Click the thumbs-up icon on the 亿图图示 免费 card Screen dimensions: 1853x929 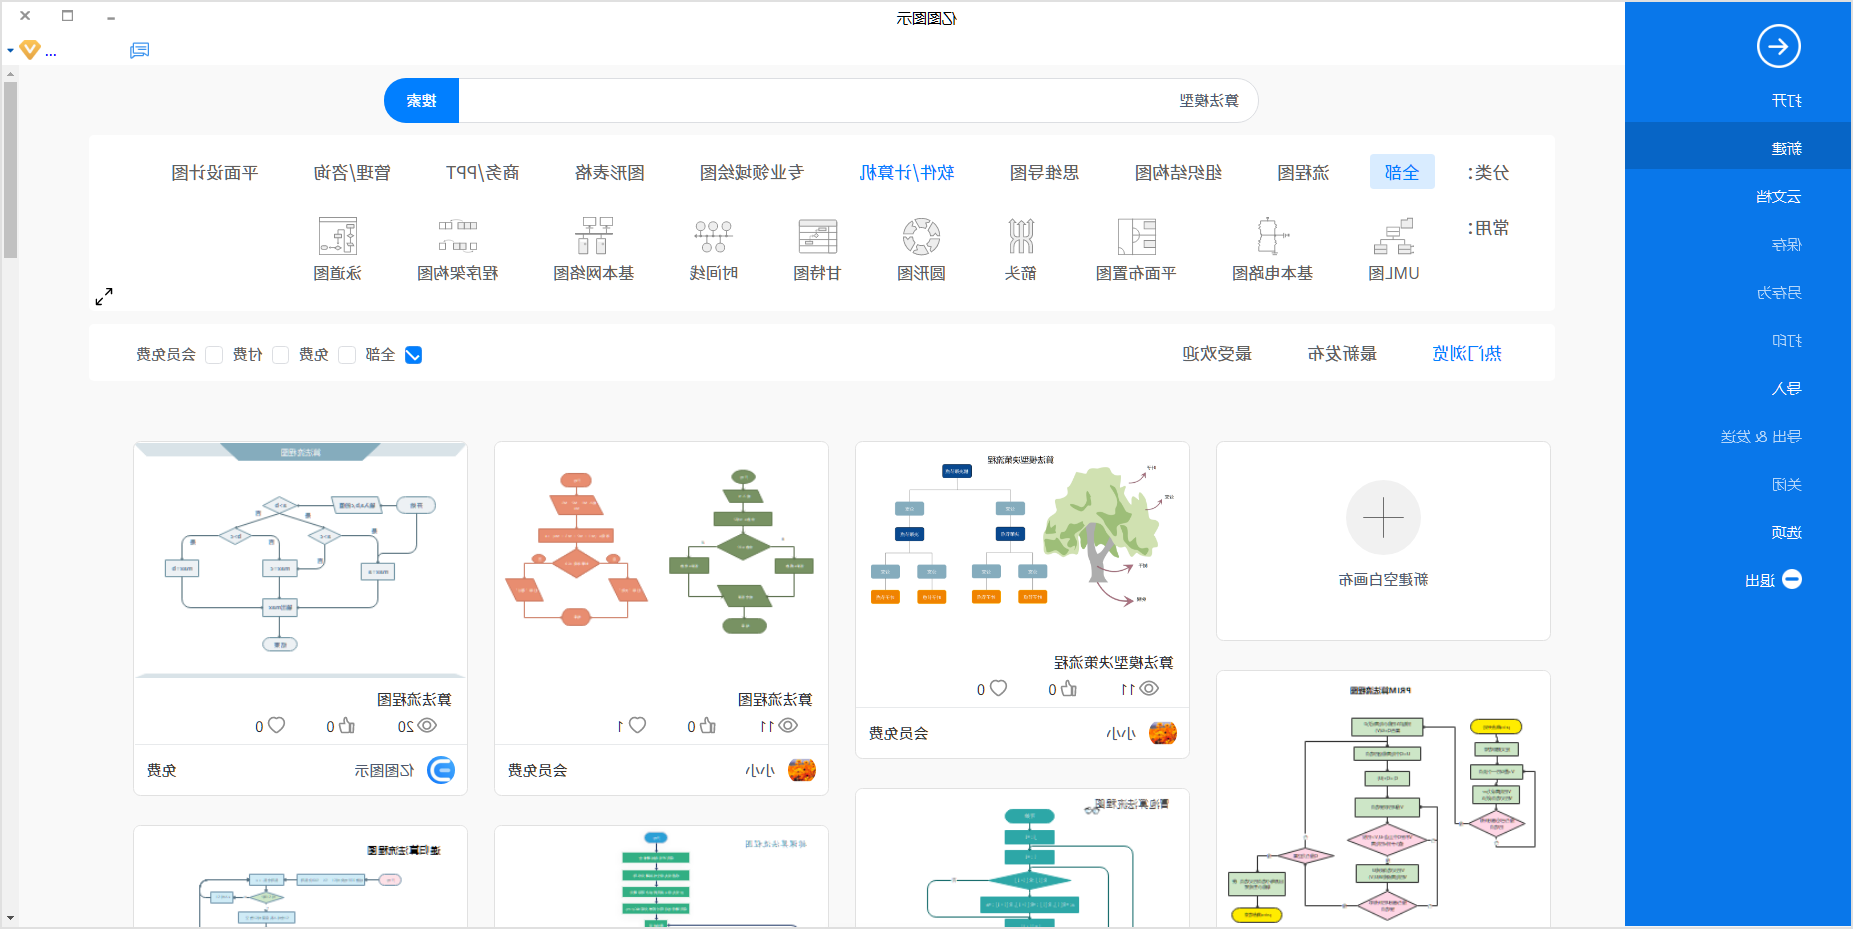347,725
